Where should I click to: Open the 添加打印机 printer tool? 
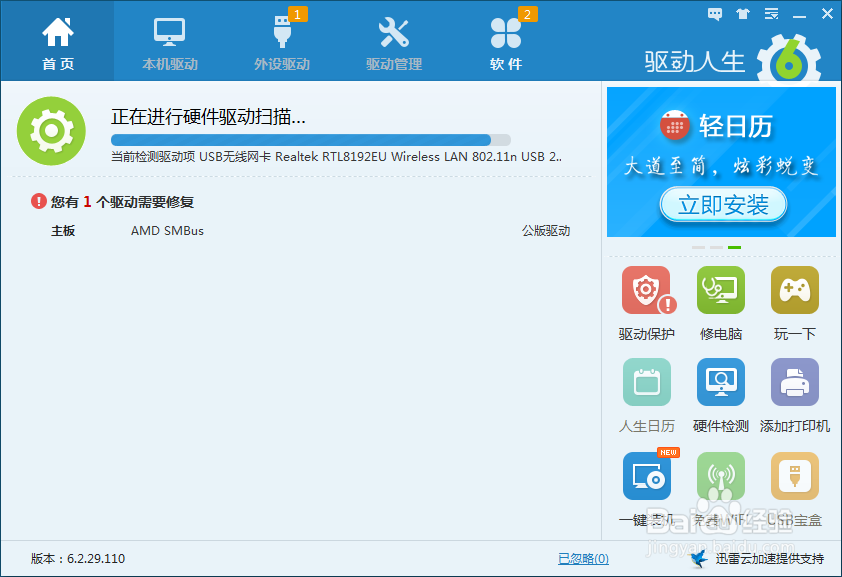pos(795,396)
